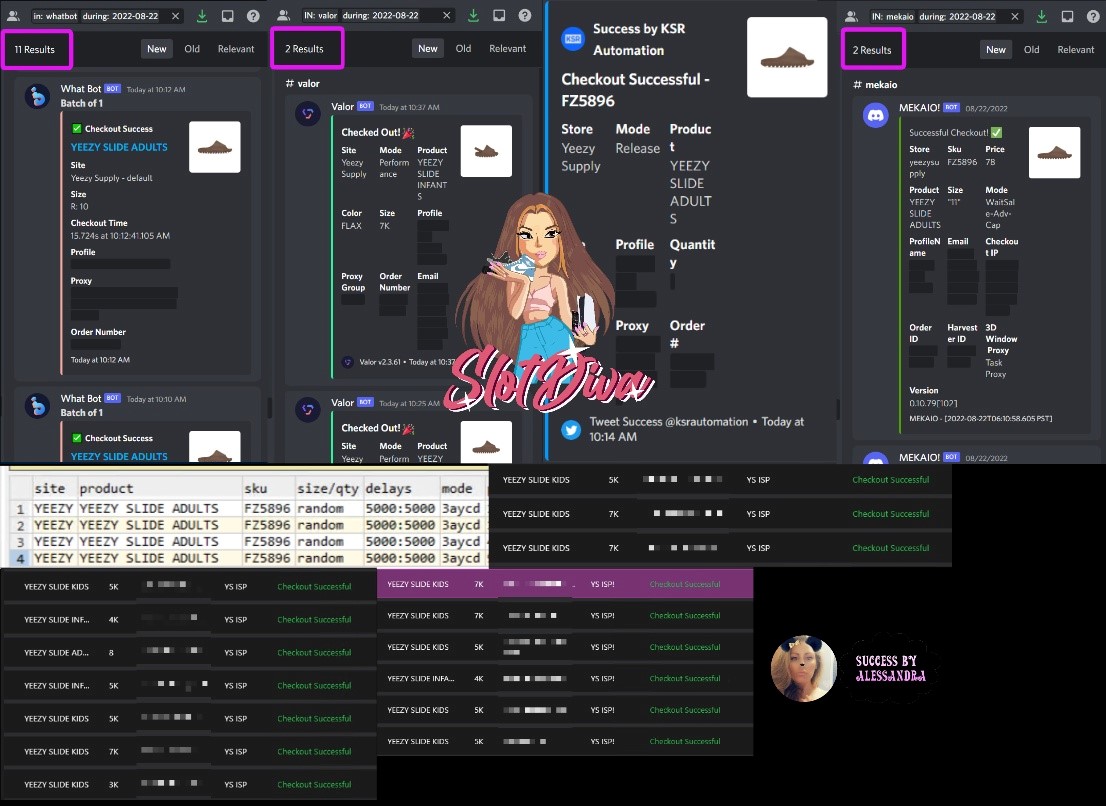Click Valor bot avatar on 10:25 AM message
This screenshot has height=806, width=1106.
(x=308, y=409)
